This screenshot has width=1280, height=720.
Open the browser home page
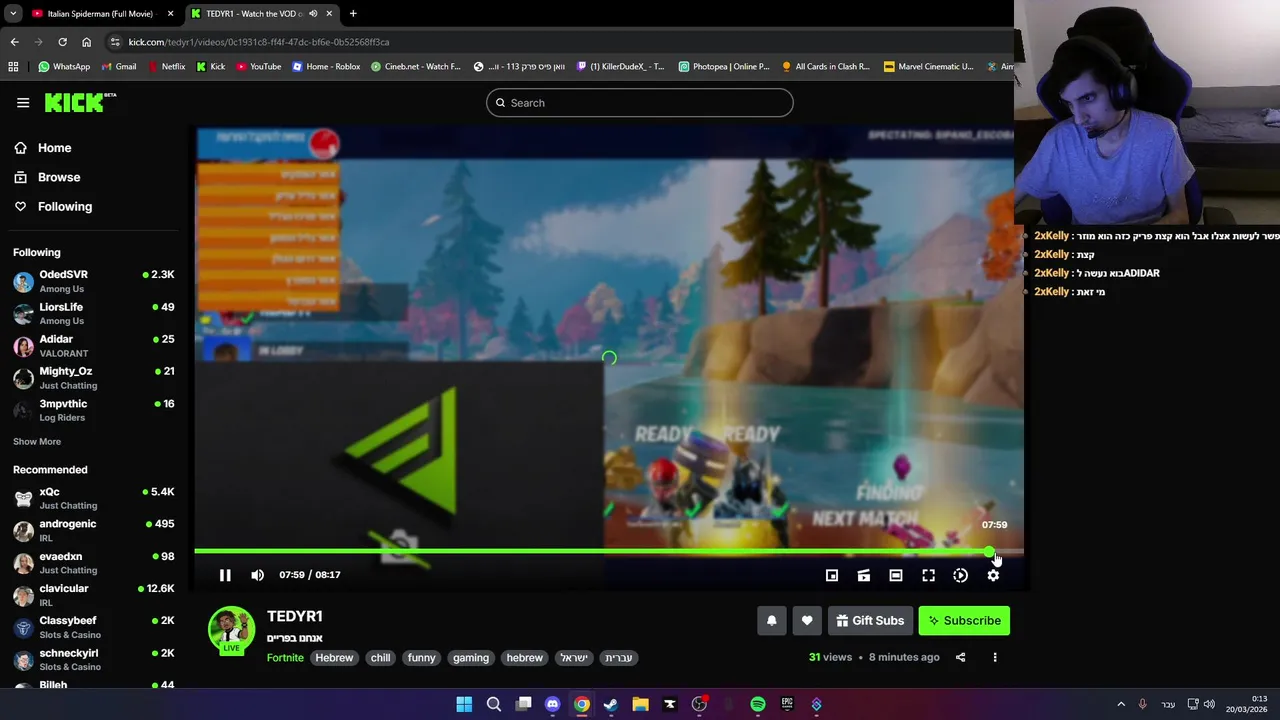point(86,42)
